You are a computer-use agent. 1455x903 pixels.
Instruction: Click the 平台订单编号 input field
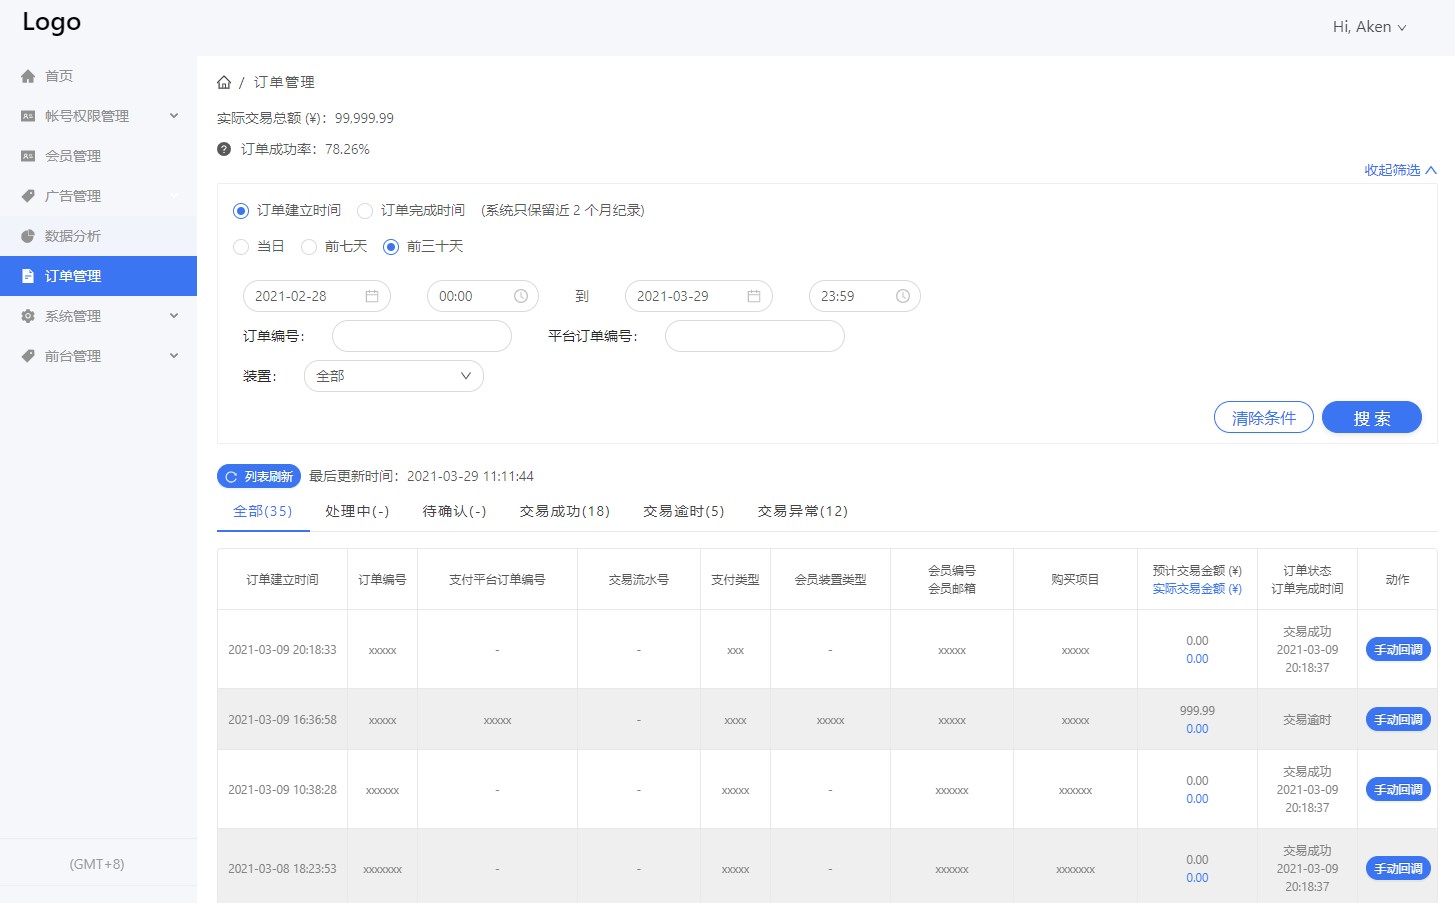pyautogui.click(x=755, y=336)
